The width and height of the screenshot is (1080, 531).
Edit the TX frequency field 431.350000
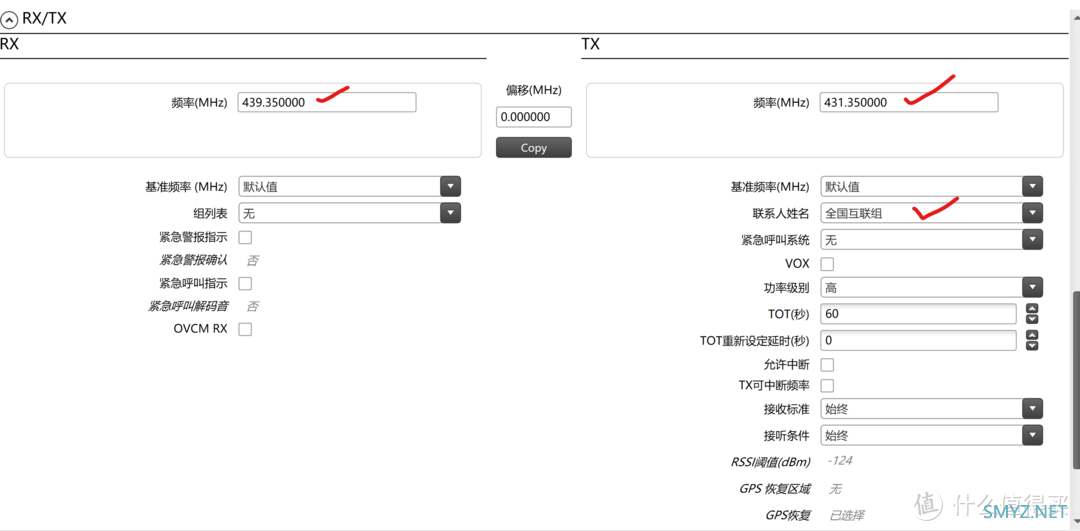click(909, 102)
